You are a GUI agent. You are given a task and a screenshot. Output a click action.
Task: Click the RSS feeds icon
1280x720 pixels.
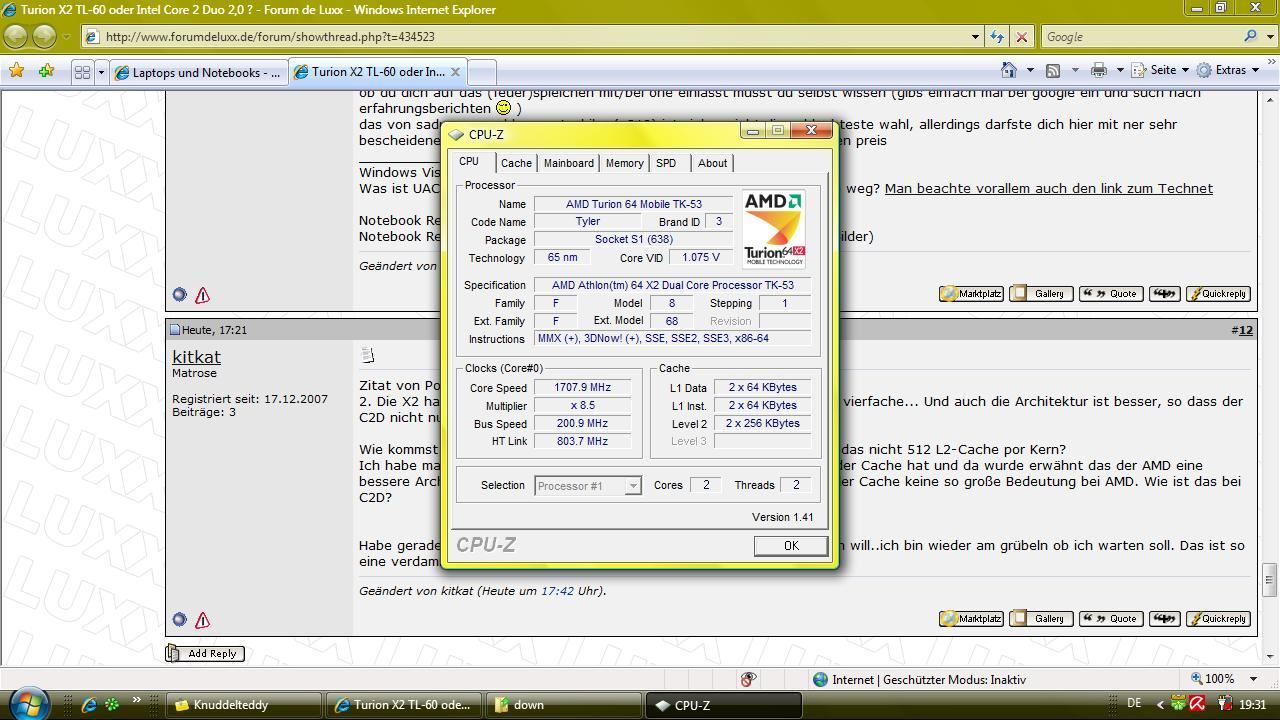pyautogui.click(x=1053, y=70)
